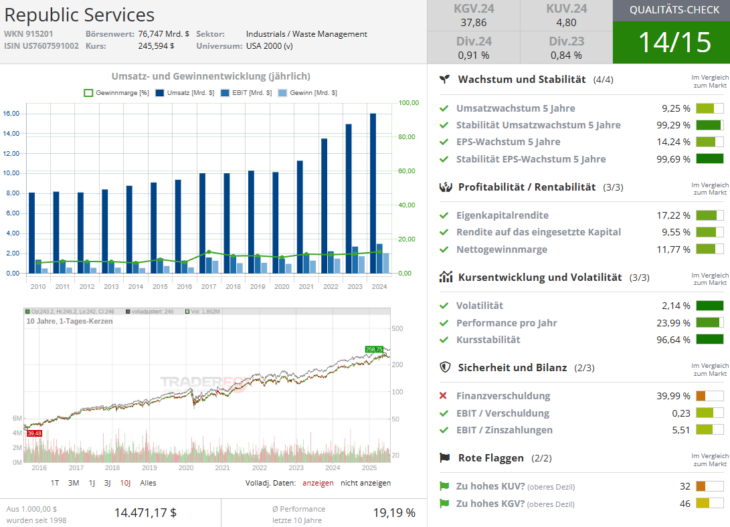Click checkmark beside EPS-Wachstum 5 Jahre
The height and width of the screenshot is (527, 730).
pyautogui.click(x=444, y=142)
